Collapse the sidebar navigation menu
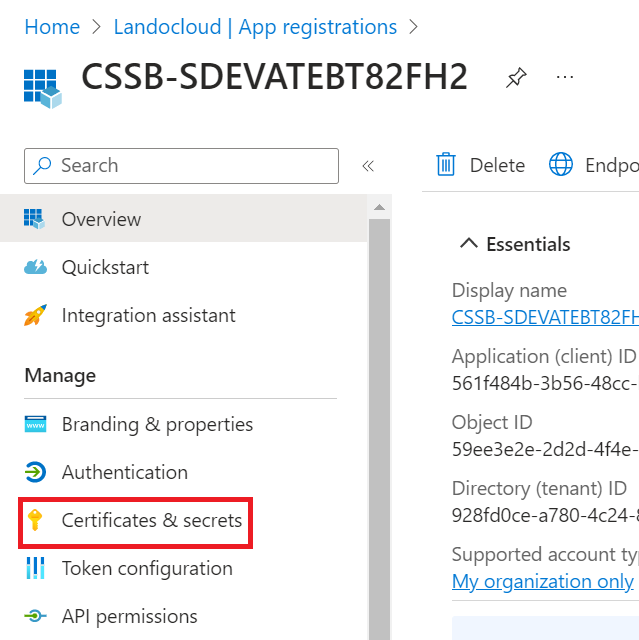This screenshot has width=639, height=640. click(x=368, y=166)
